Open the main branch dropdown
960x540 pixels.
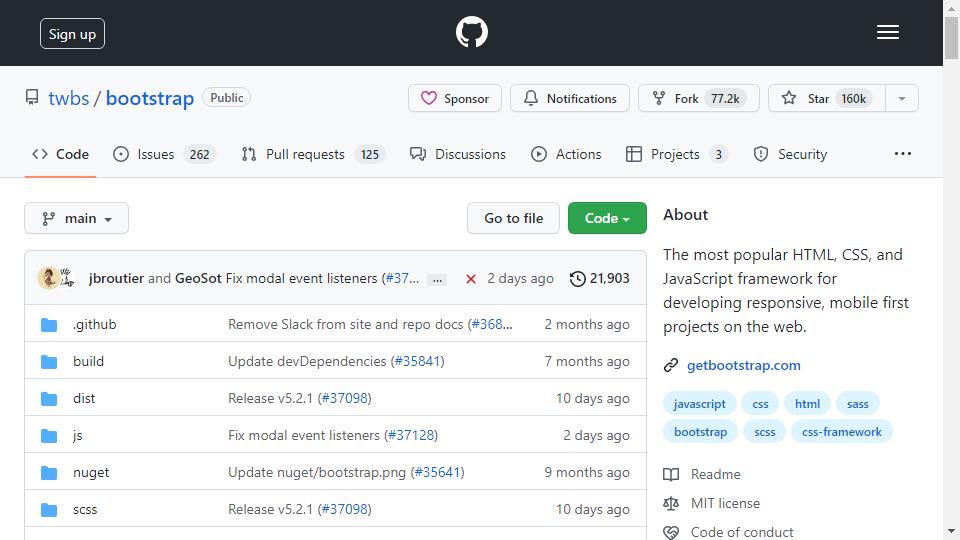(77, 219)
